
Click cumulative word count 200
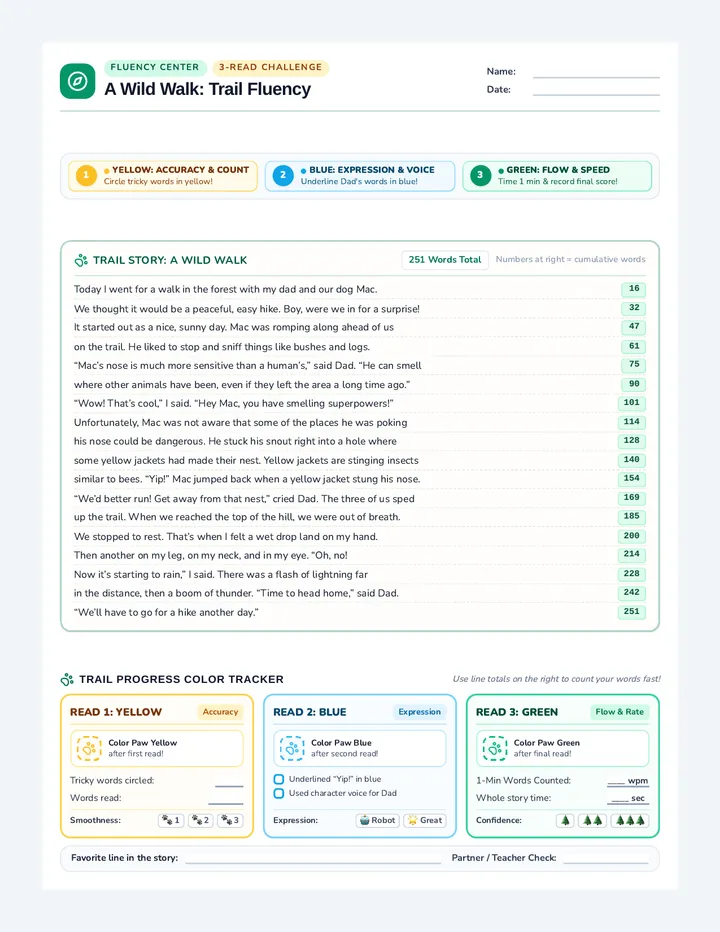[x=631, y=536]
